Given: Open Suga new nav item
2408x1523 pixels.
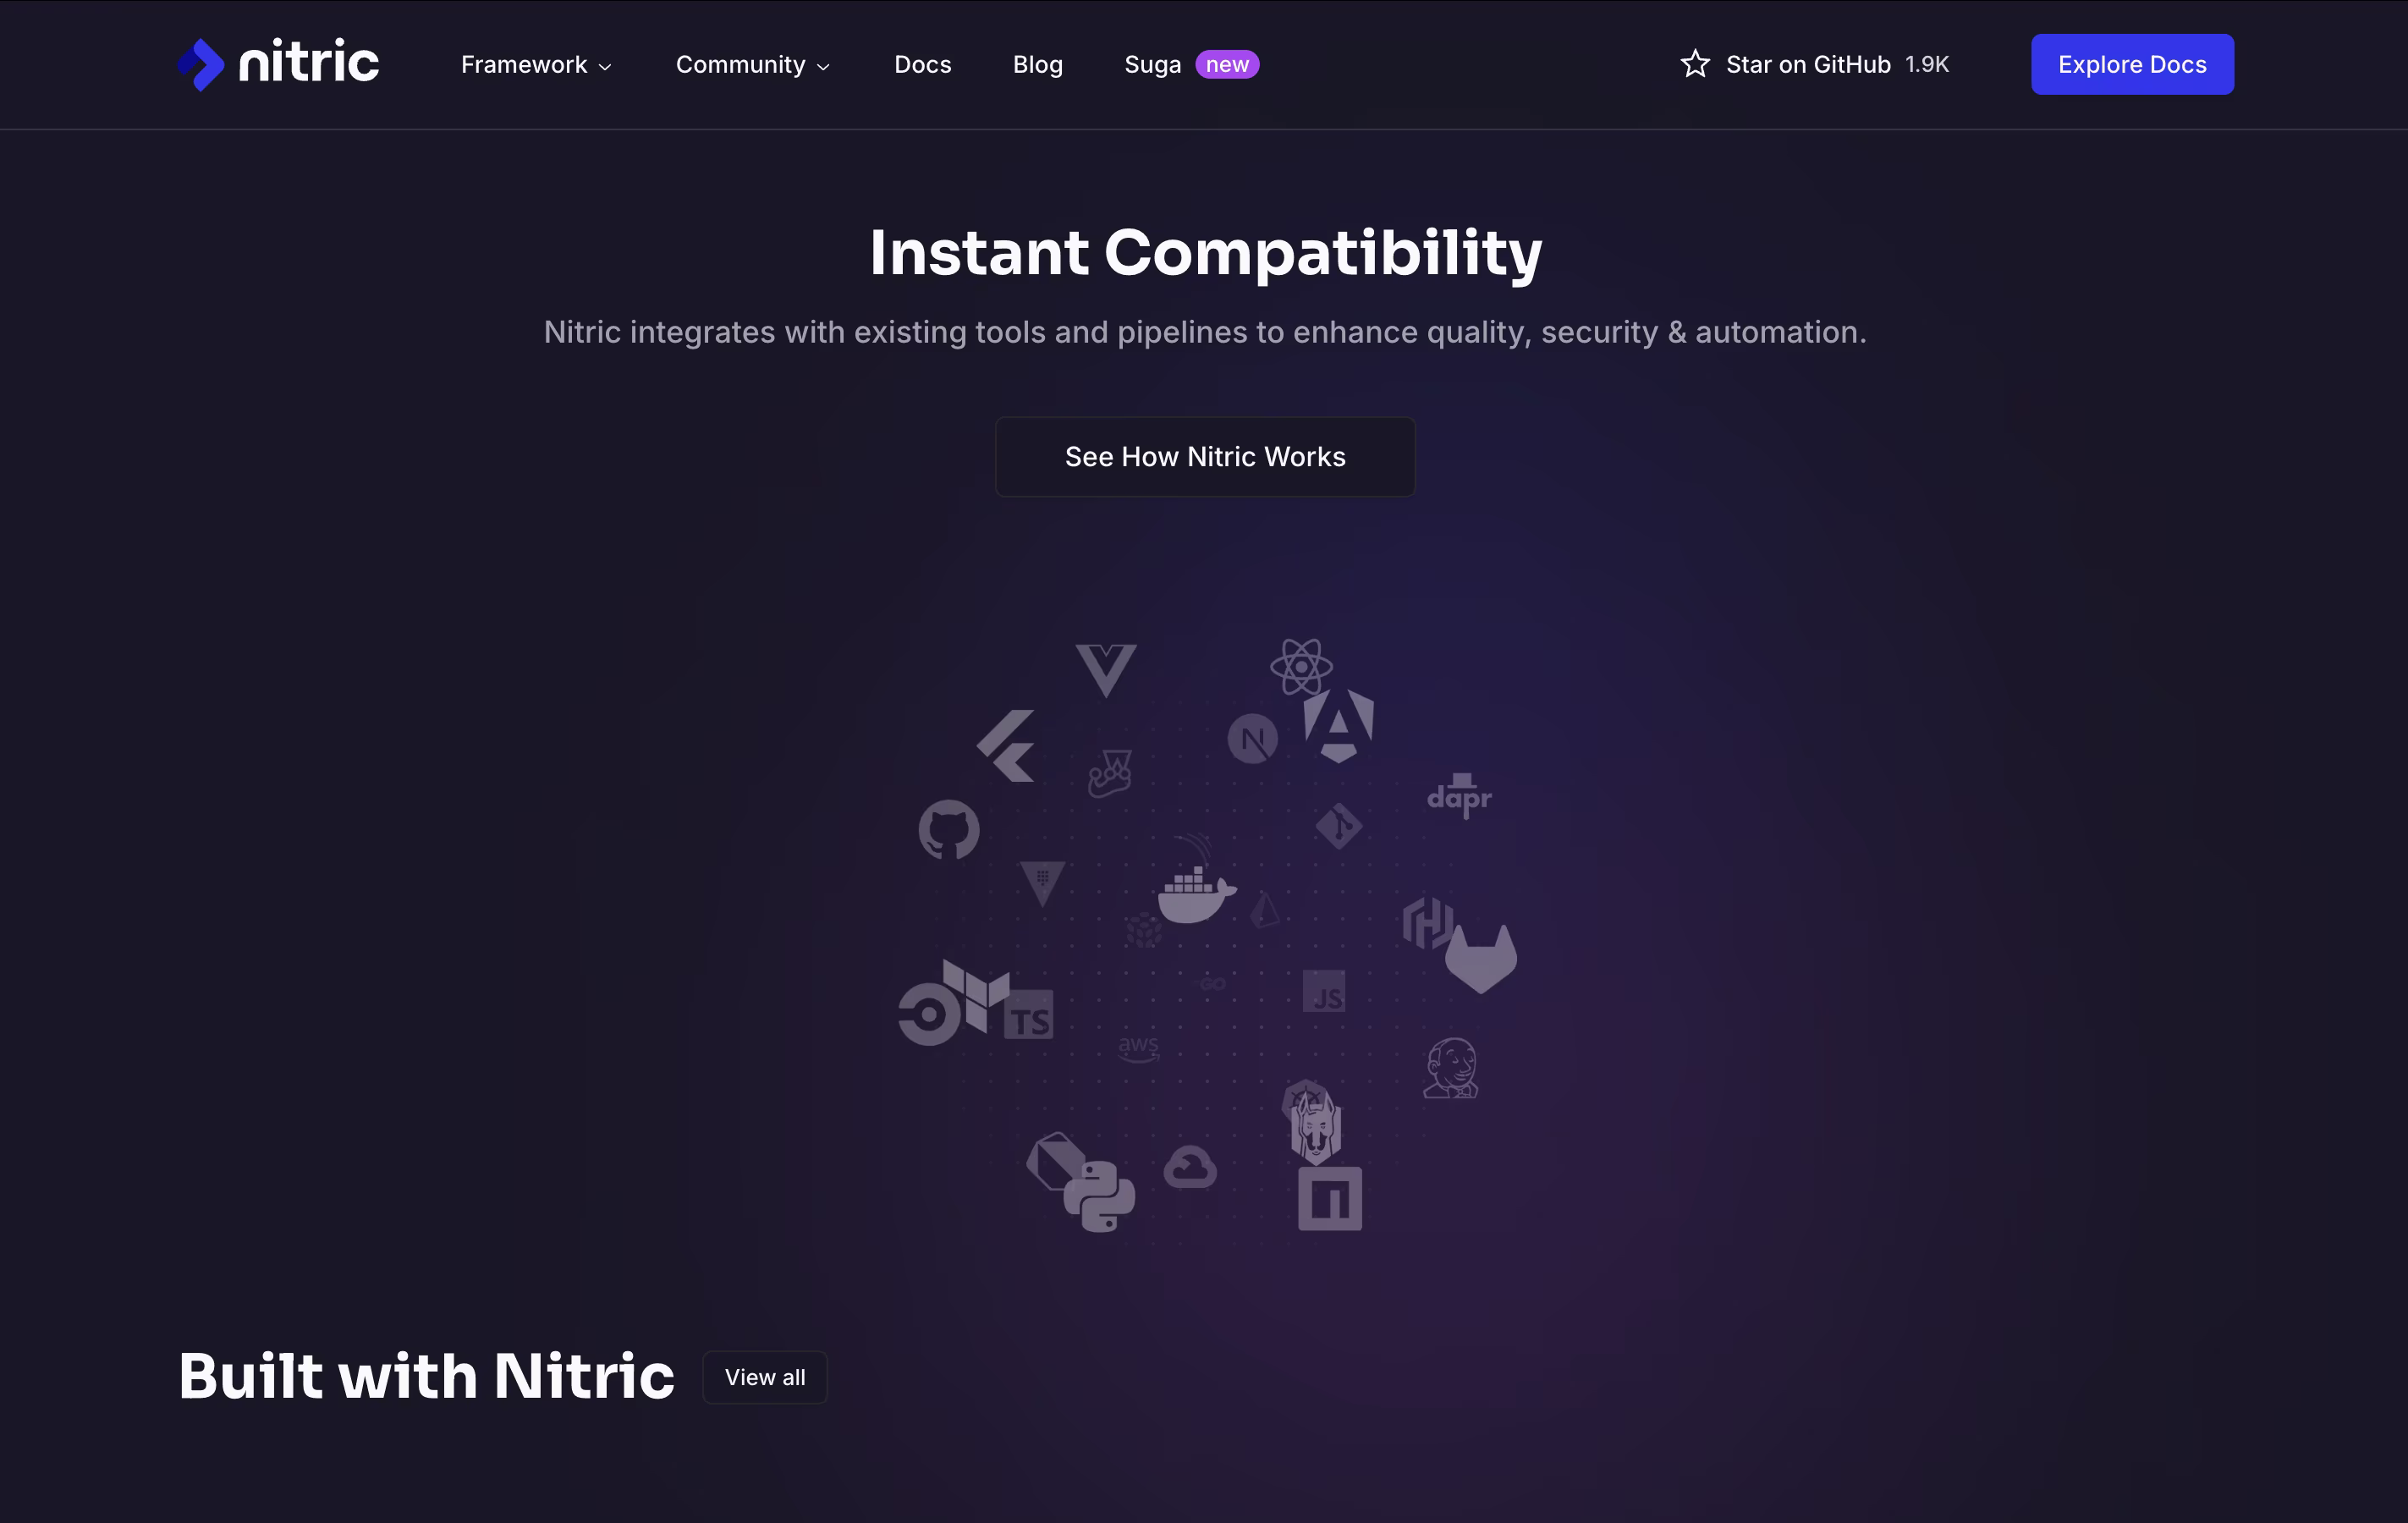Looking at the screenshot, I should pyautogui.click(x=1190, y=65).
